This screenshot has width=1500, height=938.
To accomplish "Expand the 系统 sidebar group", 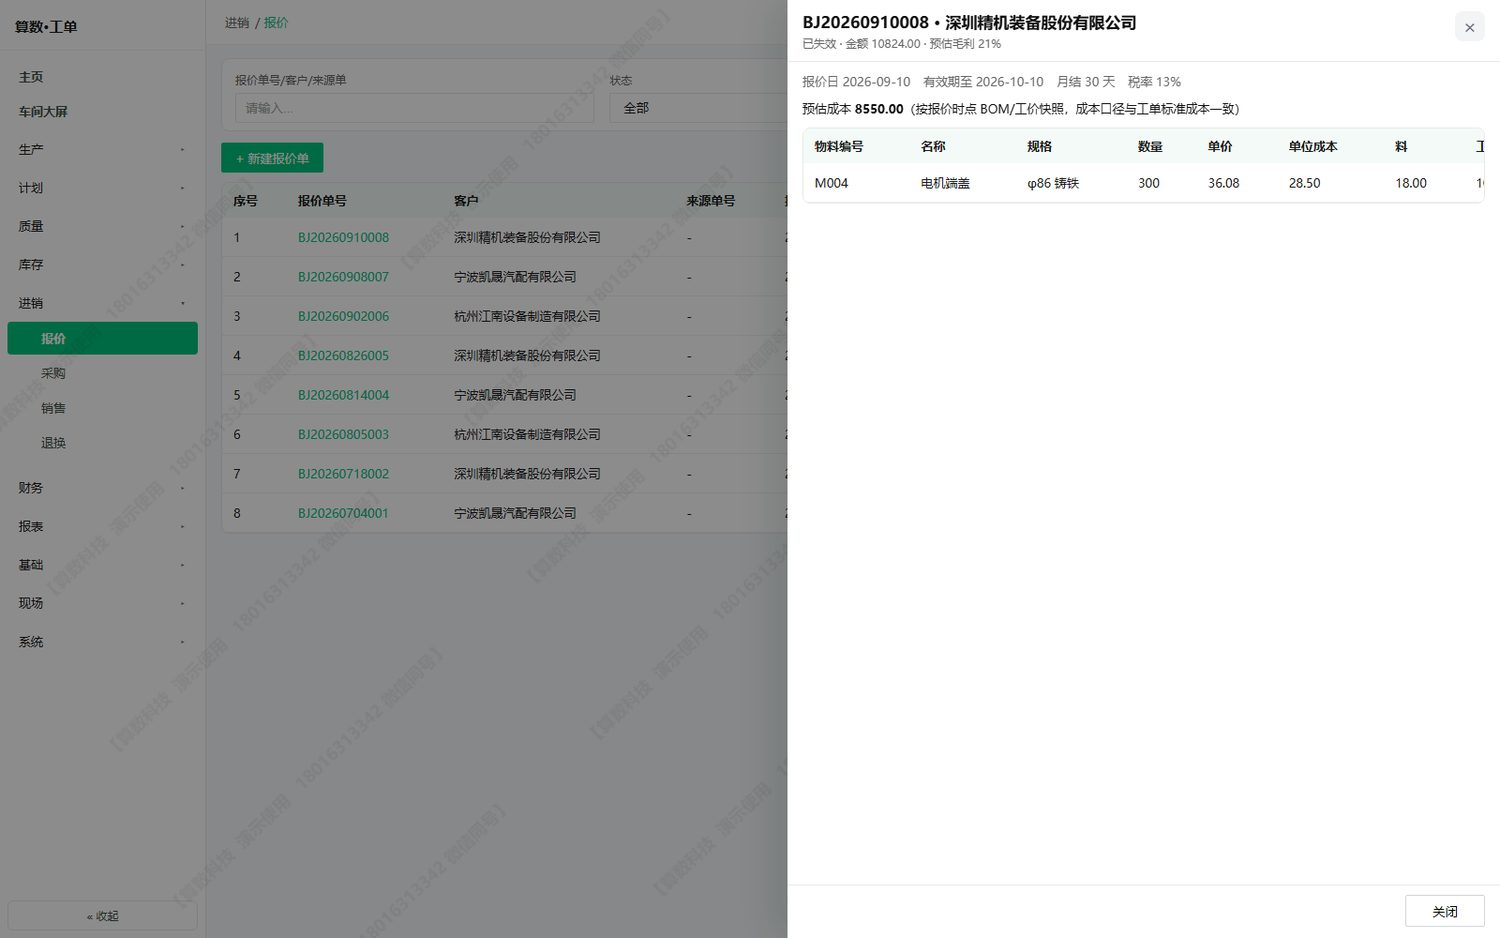I will point(102,642).
